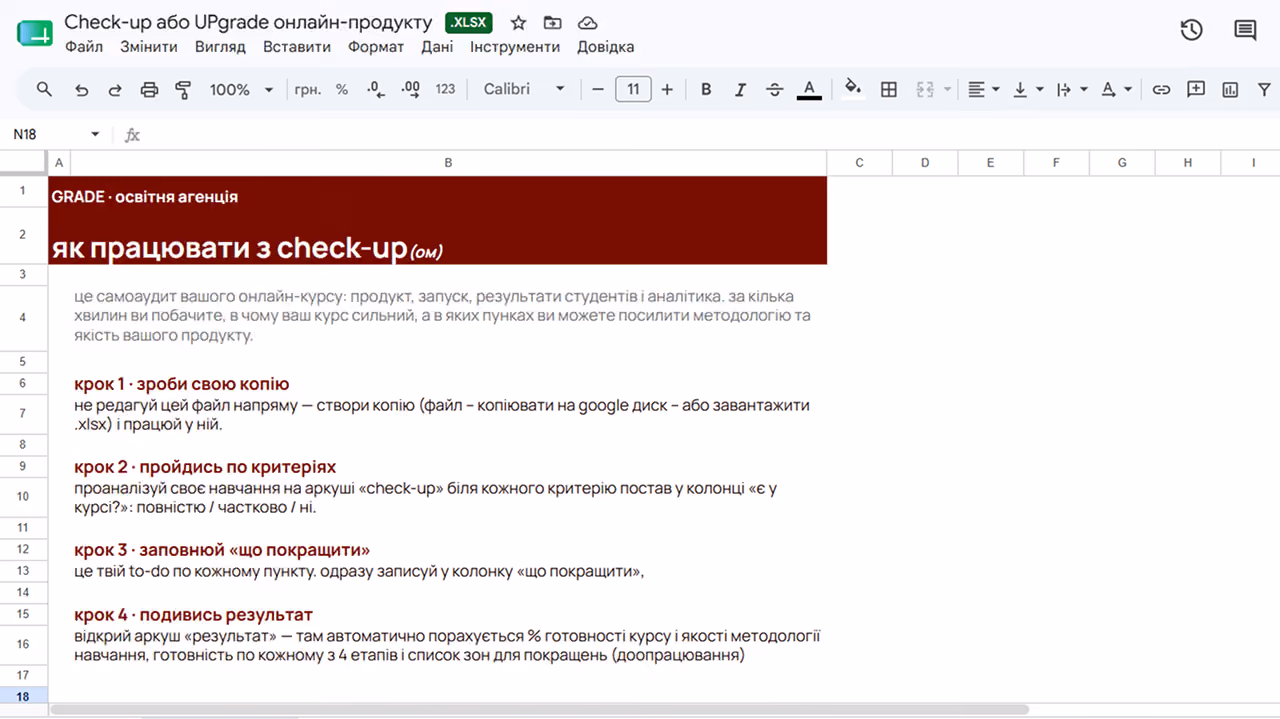Screen dimensions: 1280x719
Task: Open the Дані menu
Action: tap(437, 46)
